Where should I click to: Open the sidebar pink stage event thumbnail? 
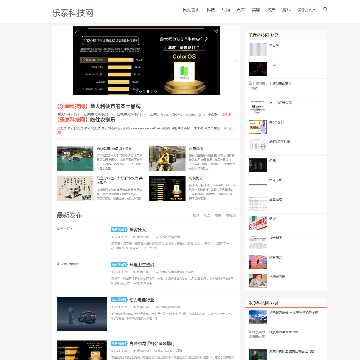point(258,262)
